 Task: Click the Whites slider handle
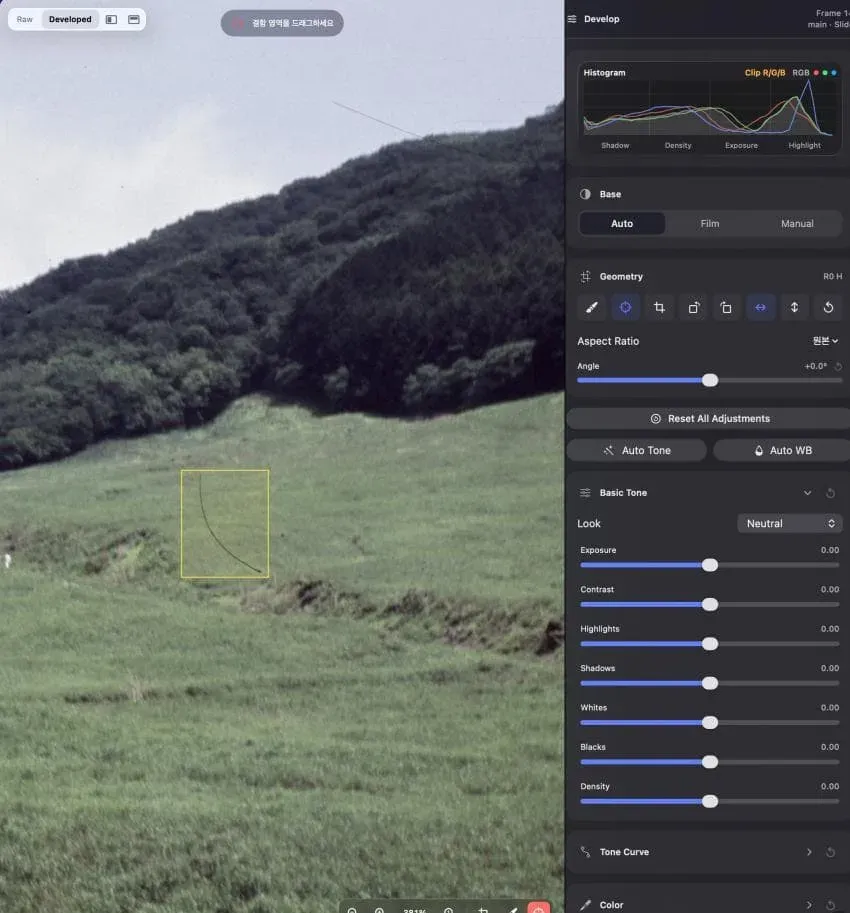click(710, 723)
